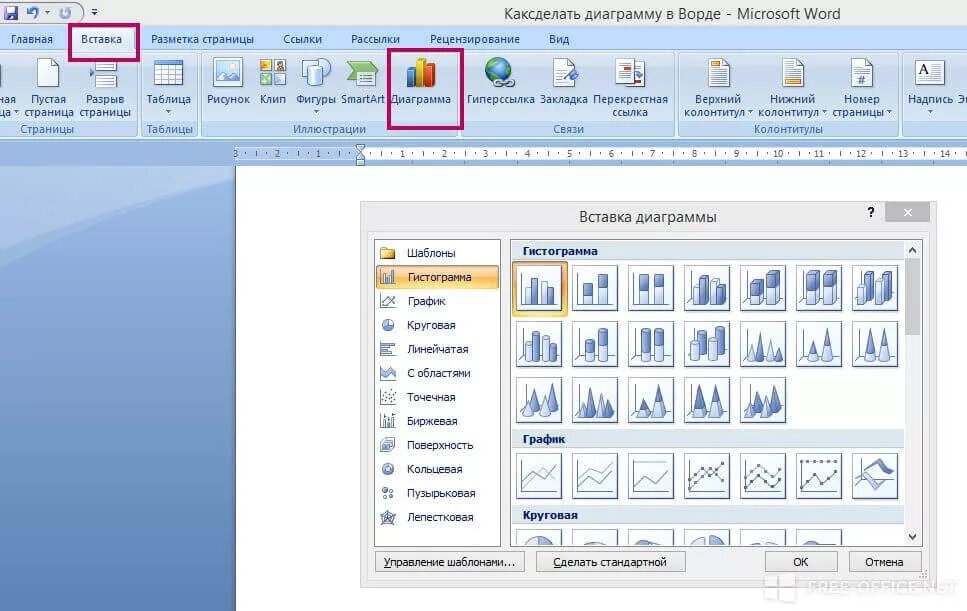Click the indent marker on the ruler
The width and height of the screenshot is (967, 611).
pyautogui.click(x=360, y=154)
